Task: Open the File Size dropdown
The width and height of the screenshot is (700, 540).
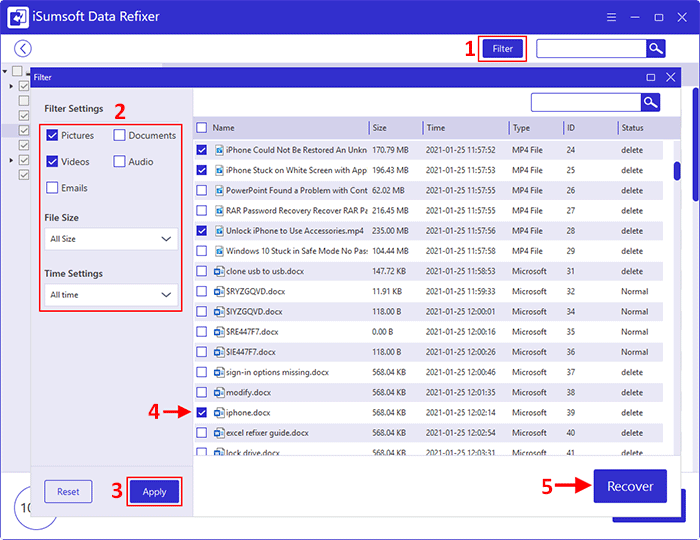Action: coord(111,239)
